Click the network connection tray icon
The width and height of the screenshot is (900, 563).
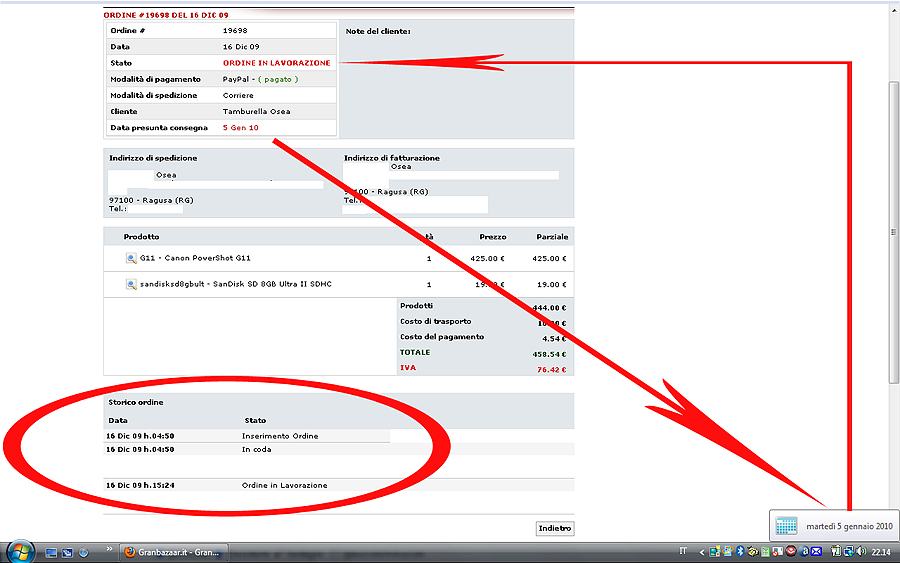(846, 551)
